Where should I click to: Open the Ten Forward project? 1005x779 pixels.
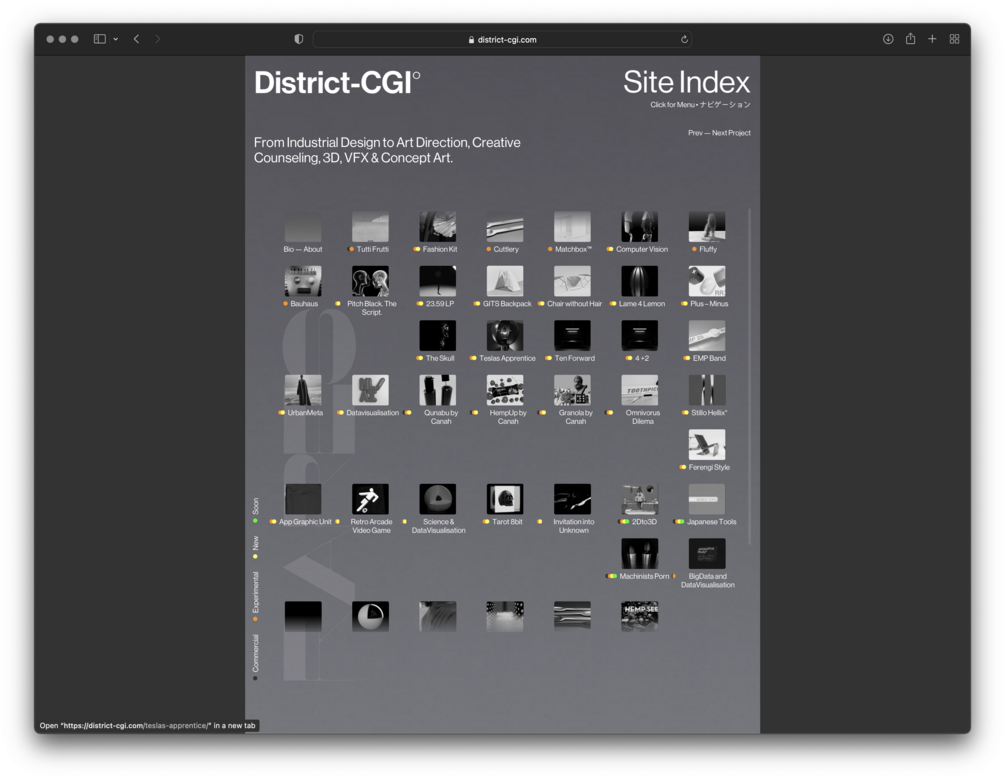[572, 336]
